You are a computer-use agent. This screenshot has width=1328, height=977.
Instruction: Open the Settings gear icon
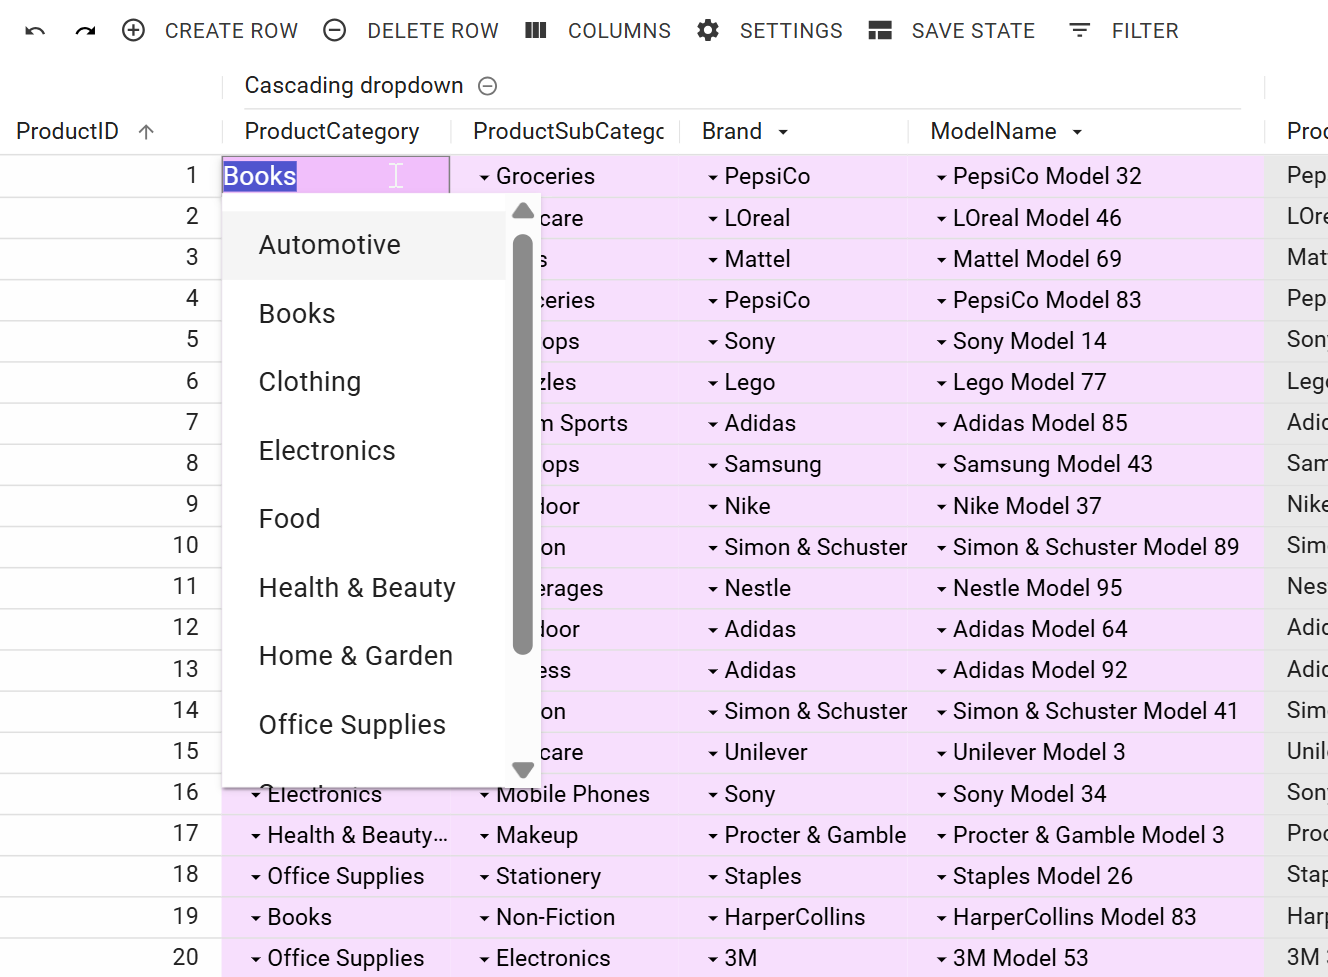click(x=708, y=31)
